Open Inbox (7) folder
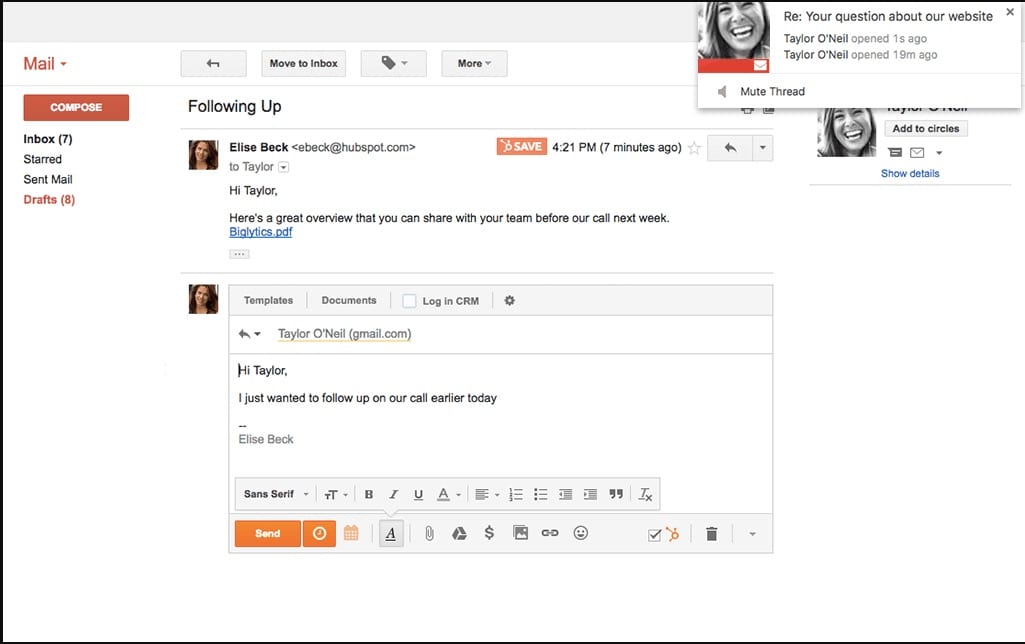1025x644 pixels. click(x=48, y=139)
